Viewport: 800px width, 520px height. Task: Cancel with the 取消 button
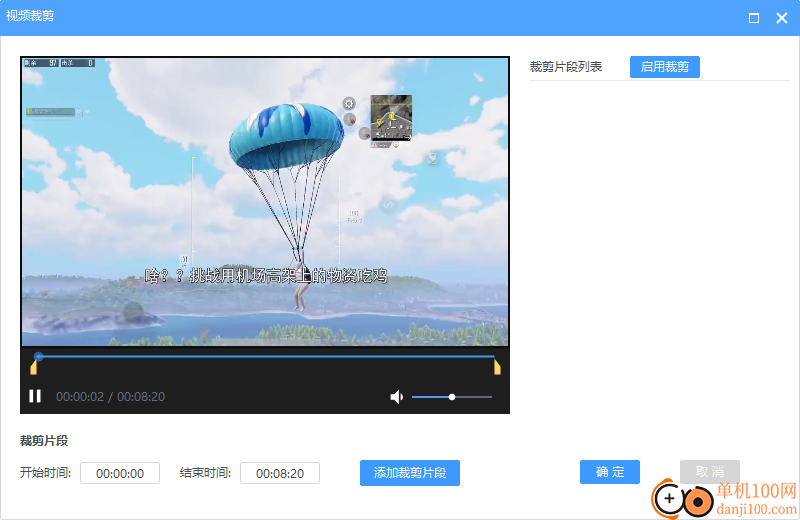click(710, 472)
